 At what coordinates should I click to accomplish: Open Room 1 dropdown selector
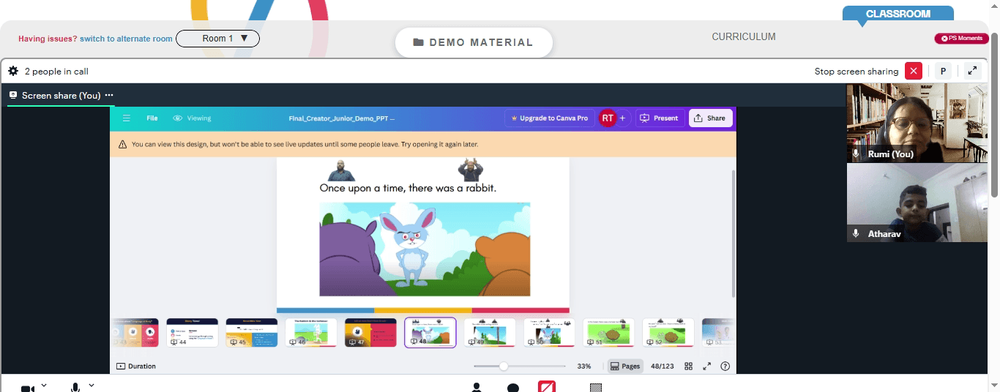click(x=218, y=38)
